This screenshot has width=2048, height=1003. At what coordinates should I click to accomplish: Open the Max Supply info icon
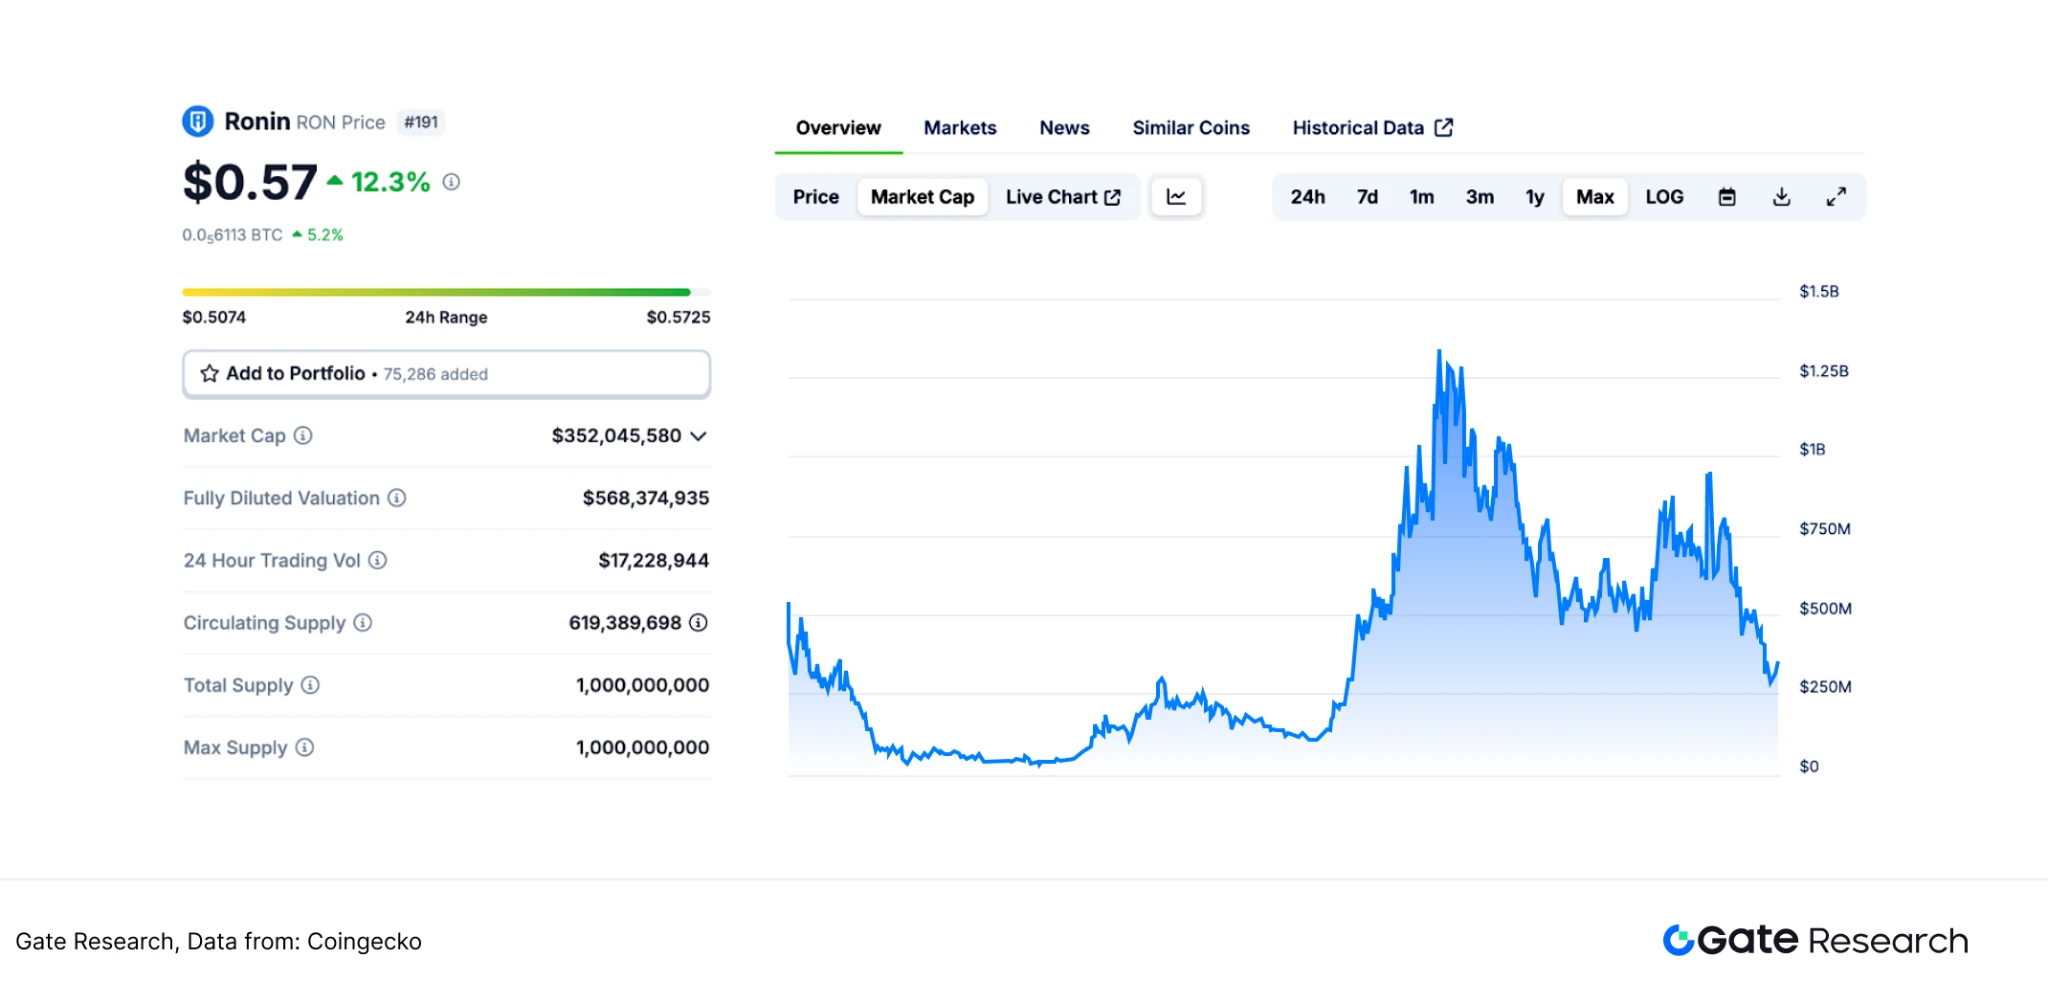(x=305, y=748)
